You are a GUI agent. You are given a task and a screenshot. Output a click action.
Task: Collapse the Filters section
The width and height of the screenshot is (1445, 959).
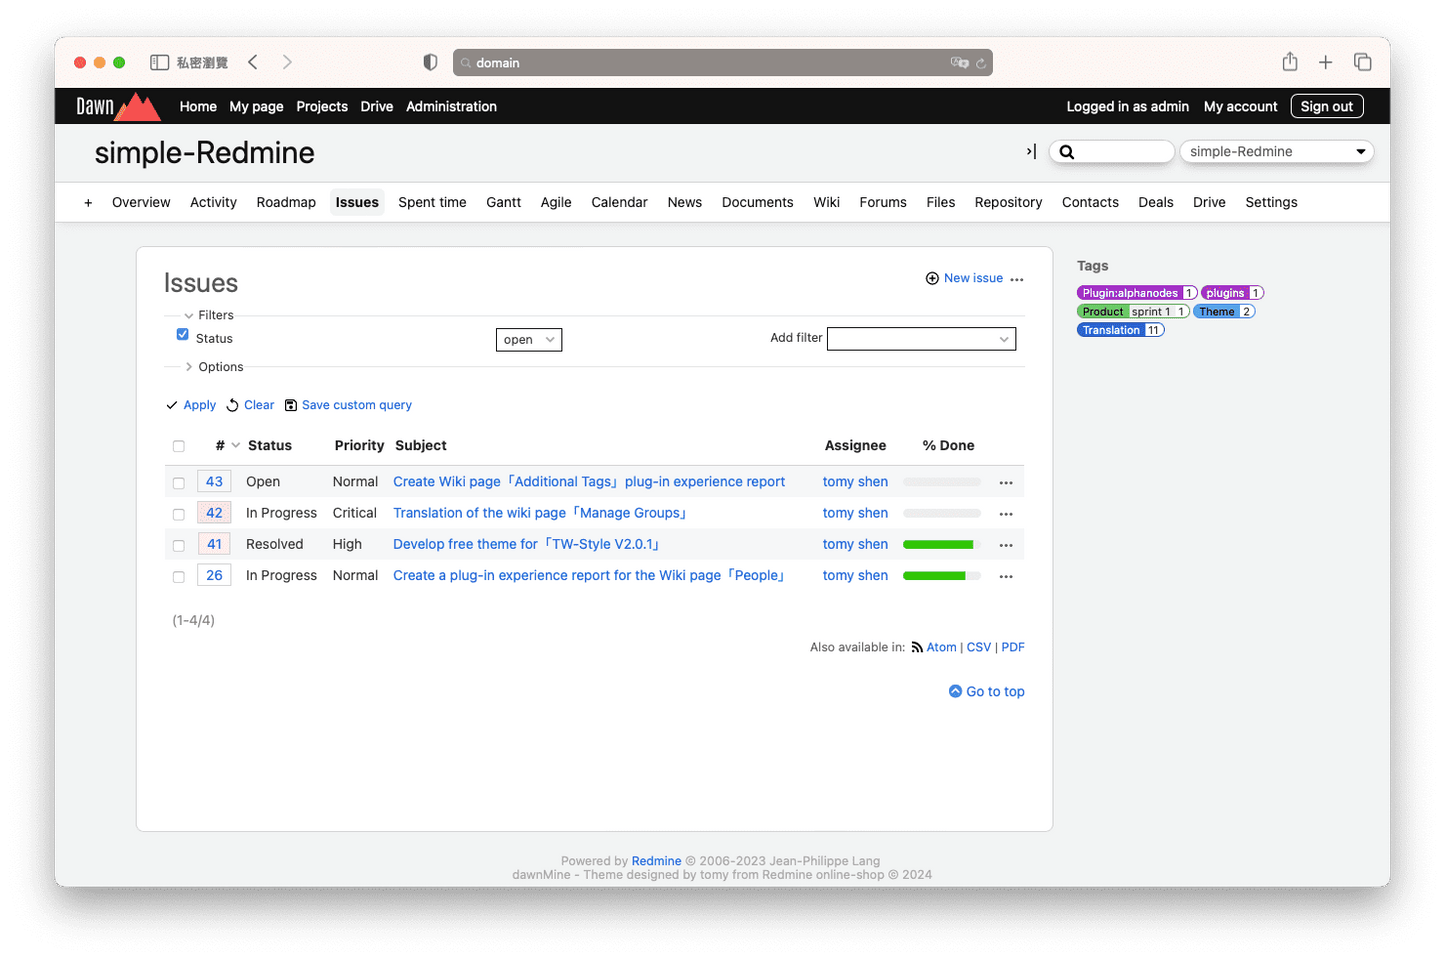189,314
